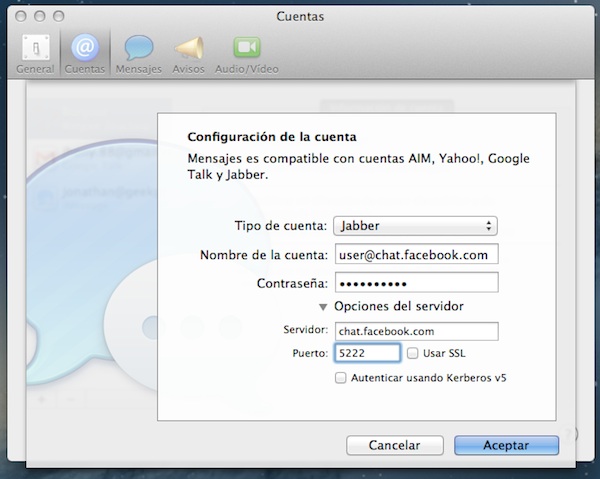Open the Avisos megaphone pane
Image resolution: width=600 pixels, height=479 pixels.
pyautogui.click(x=188, y=53)
